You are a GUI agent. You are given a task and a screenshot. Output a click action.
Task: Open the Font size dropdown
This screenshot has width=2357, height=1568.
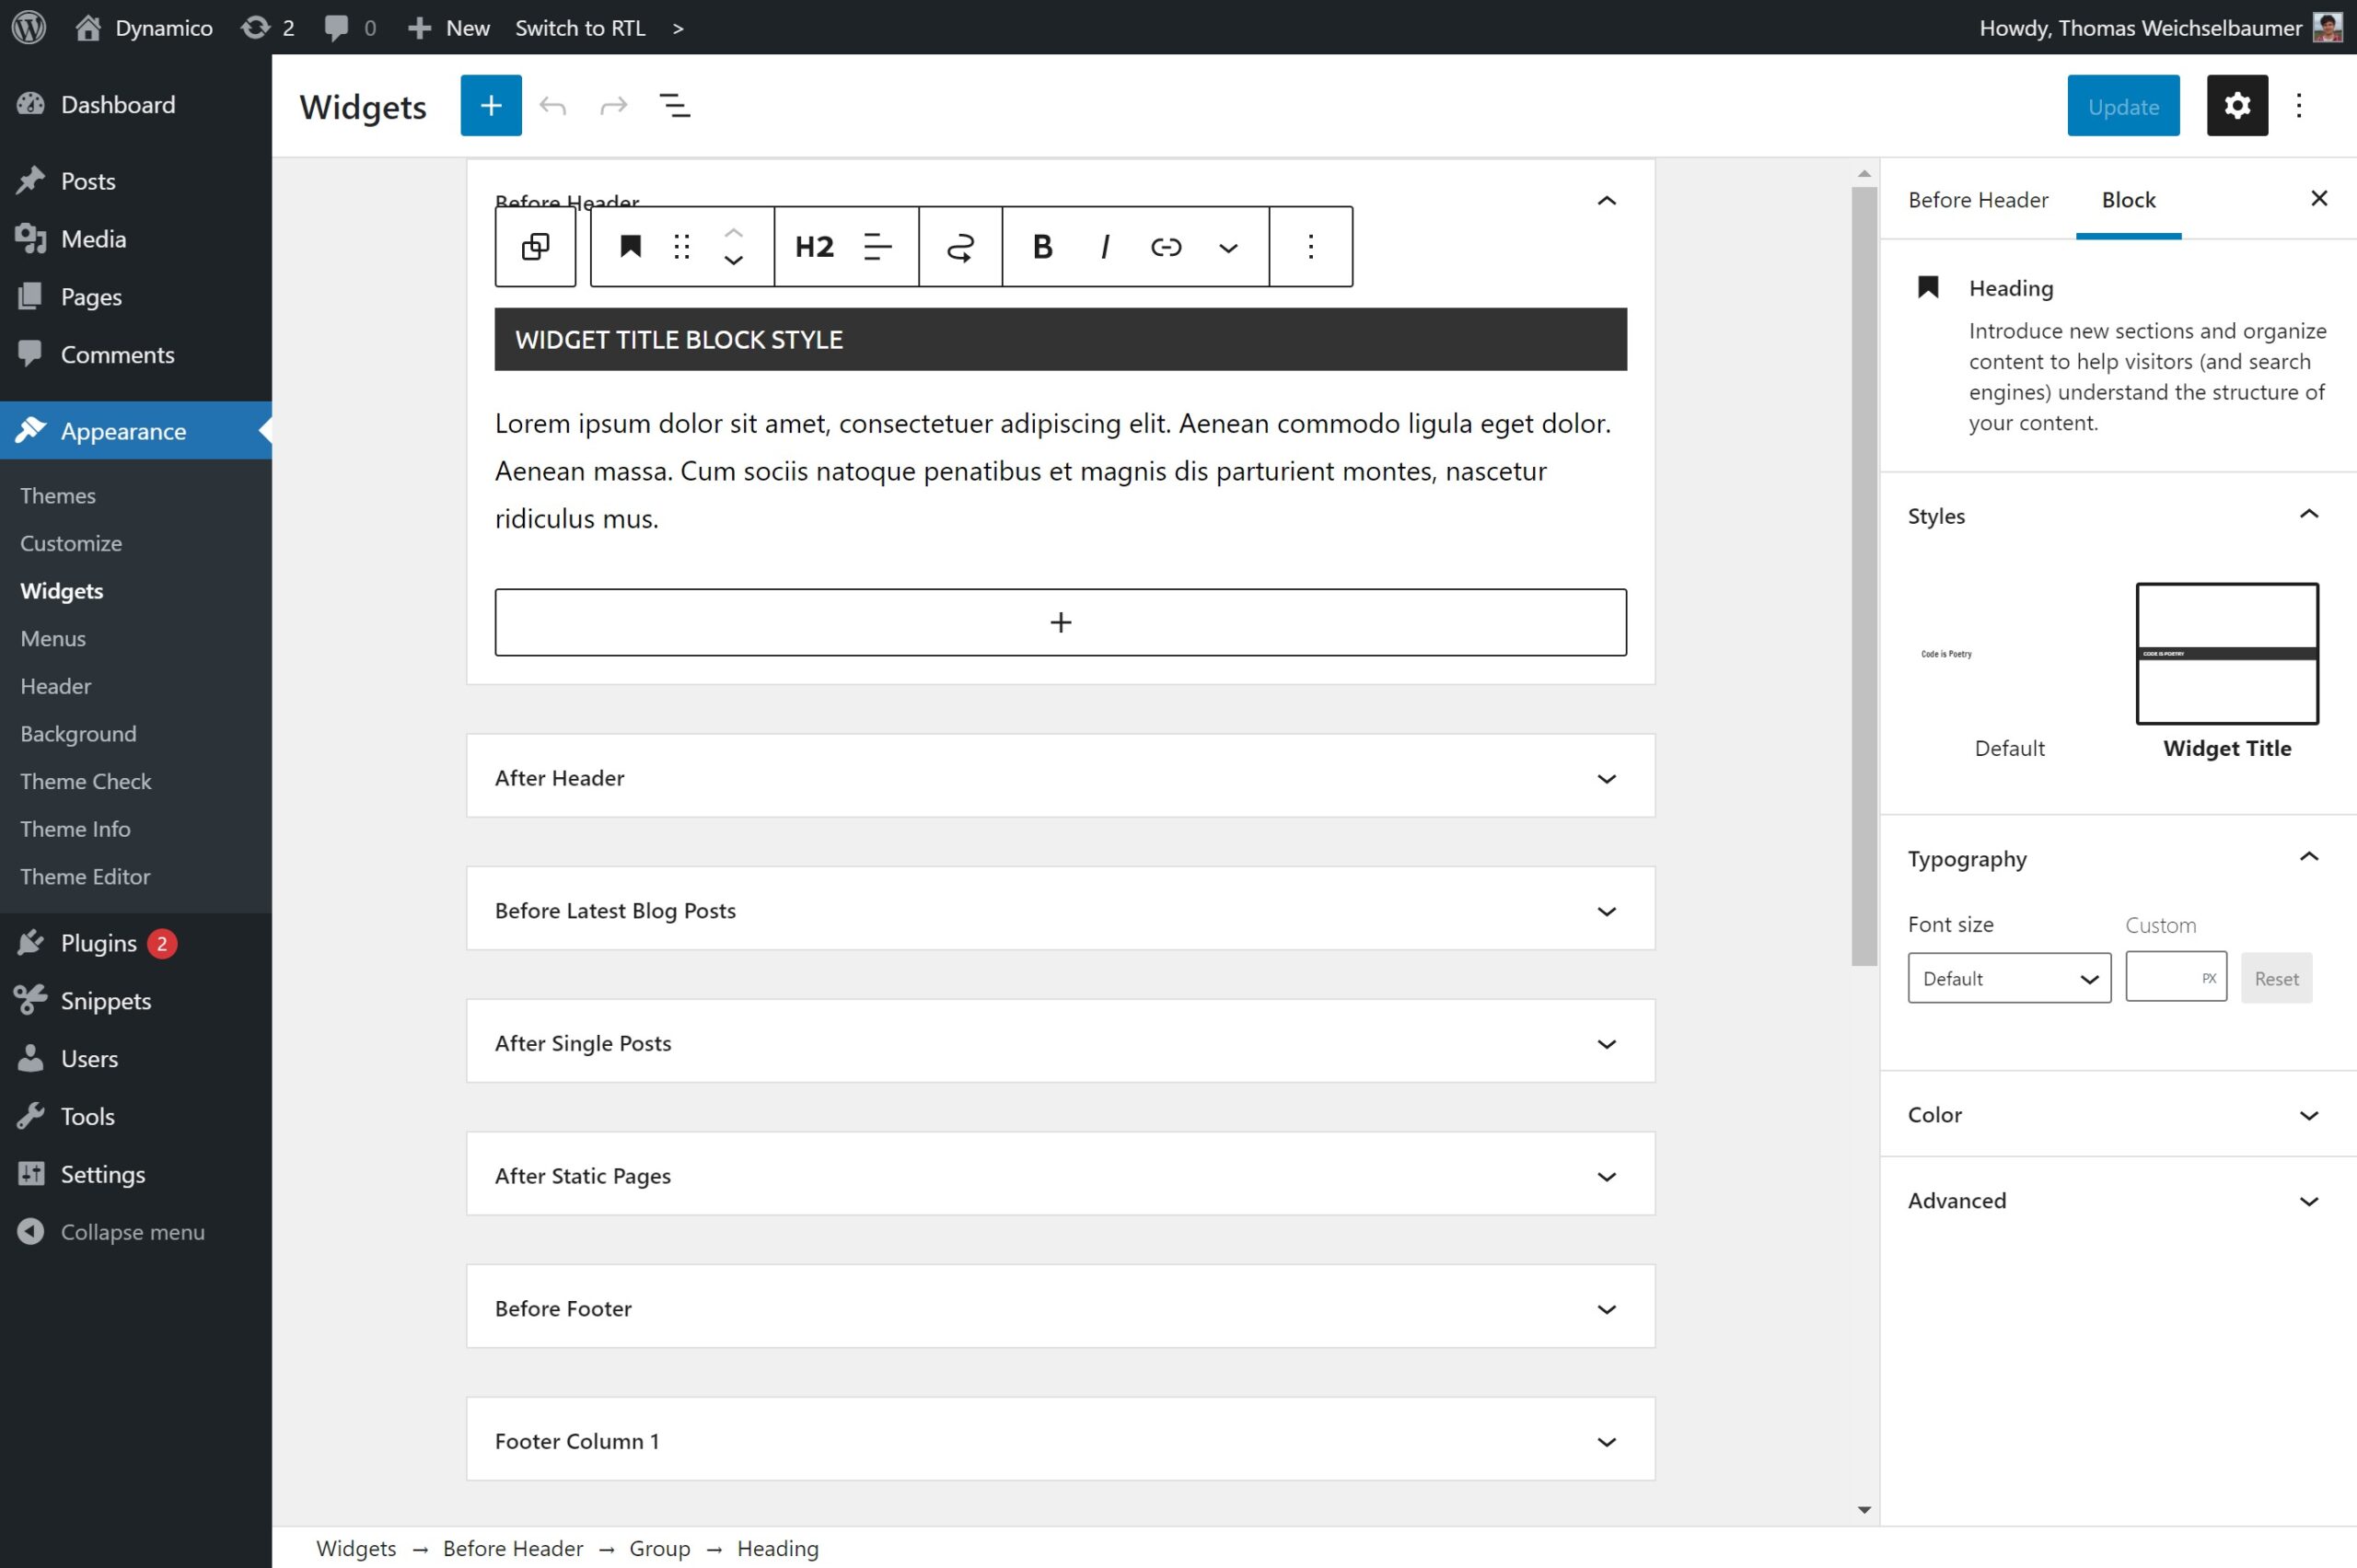(x=2007, y=977)
